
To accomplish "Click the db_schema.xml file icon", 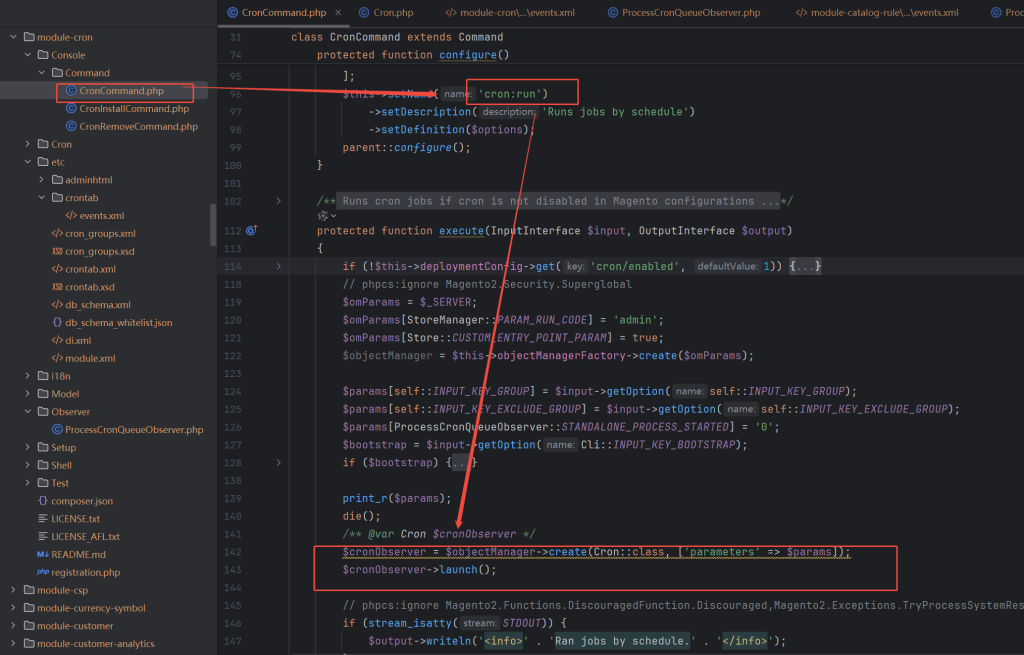I will 57,304.
